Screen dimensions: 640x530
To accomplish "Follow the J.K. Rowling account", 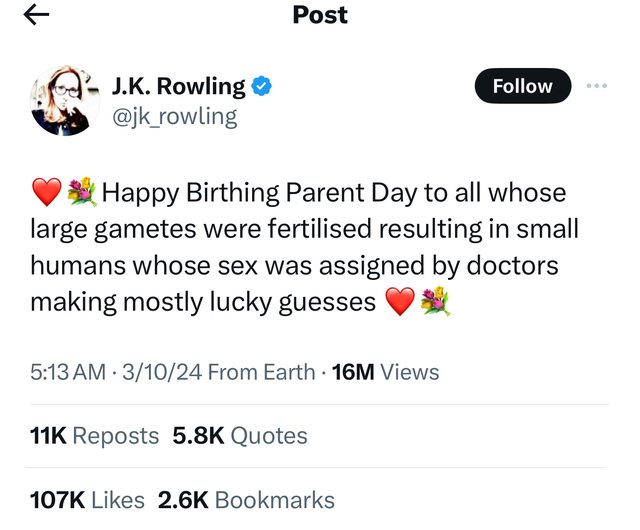I will 521,86.
